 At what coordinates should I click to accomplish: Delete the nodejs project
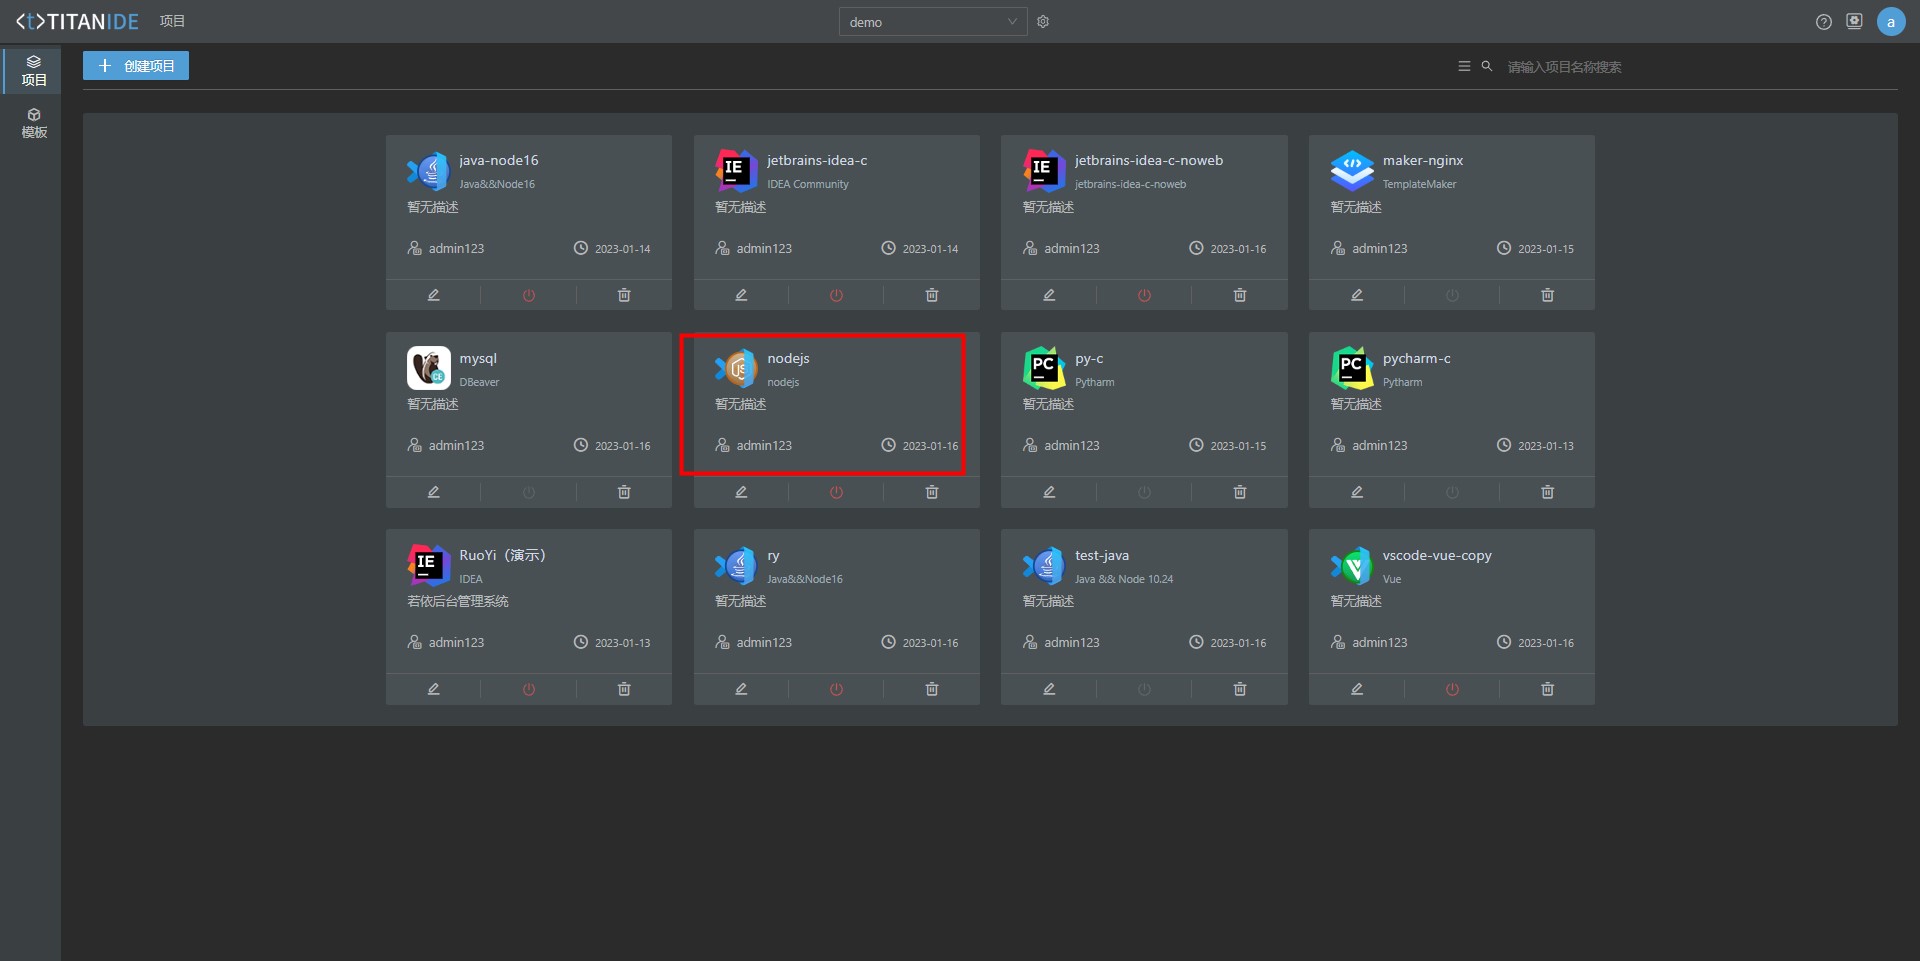pos(932,492)
